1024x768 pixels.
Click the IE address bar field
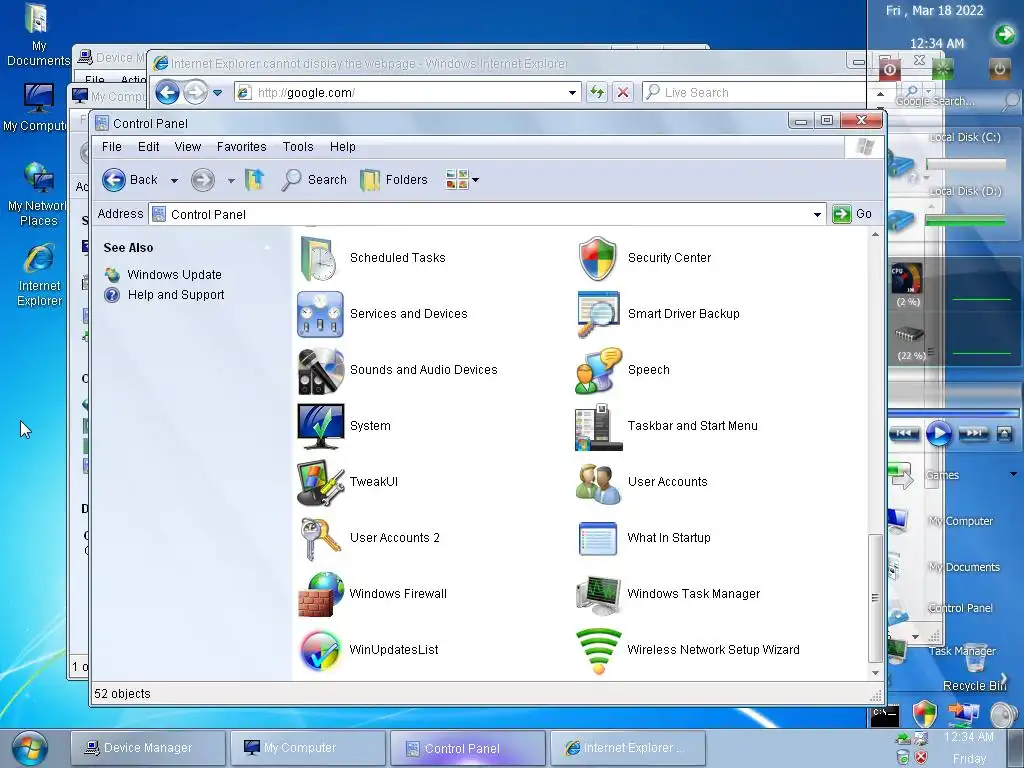[407, 93]
